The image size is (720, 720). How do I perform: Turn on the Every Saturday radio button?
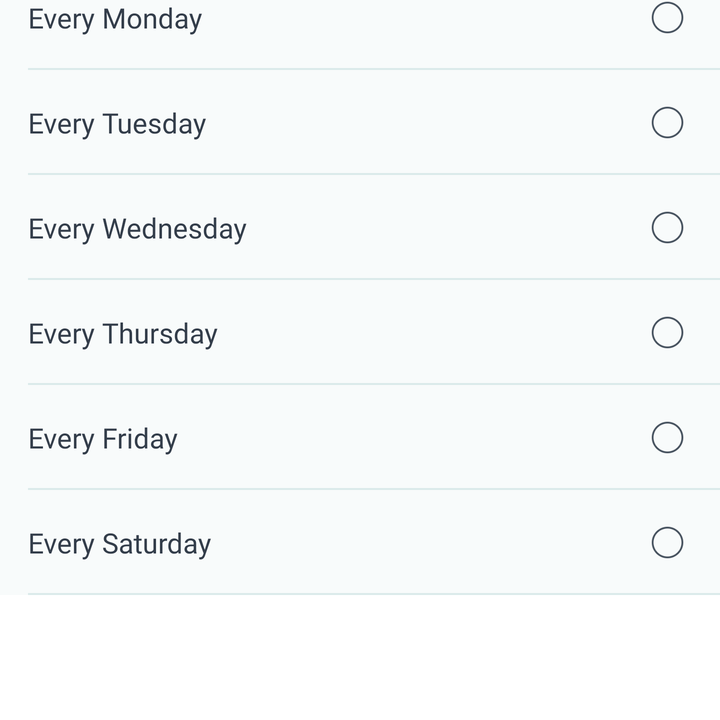click(667, 542)
